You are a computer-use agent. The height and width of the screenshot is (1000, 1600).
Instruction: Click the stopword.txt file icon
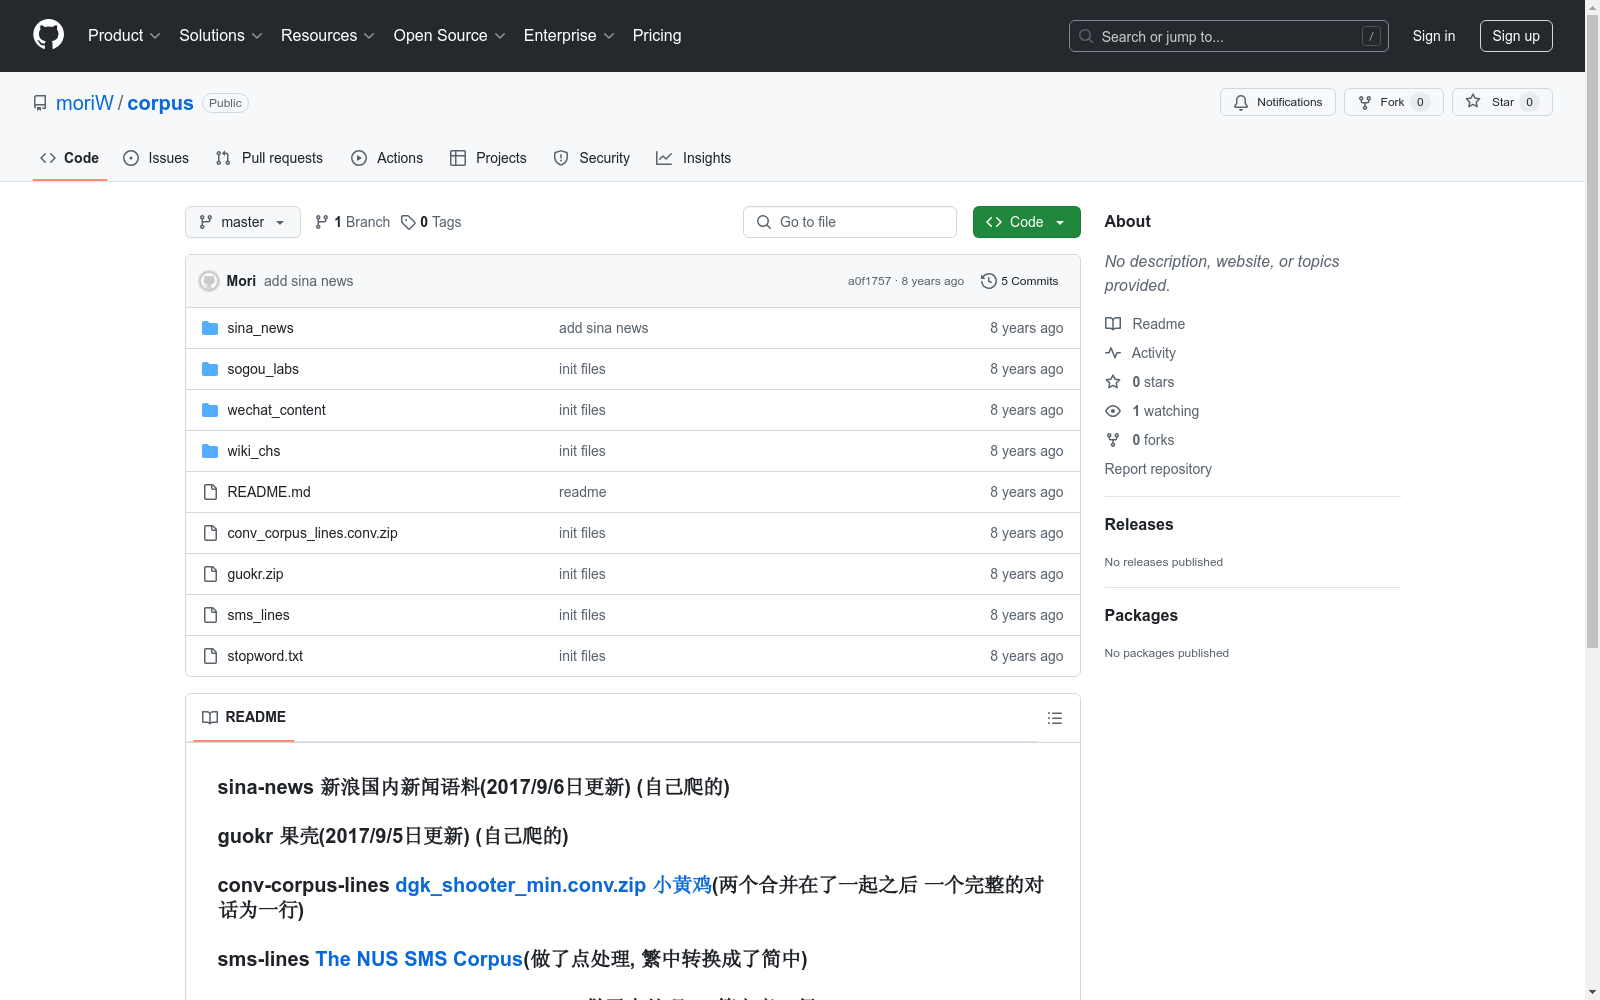tap(210, 656)
